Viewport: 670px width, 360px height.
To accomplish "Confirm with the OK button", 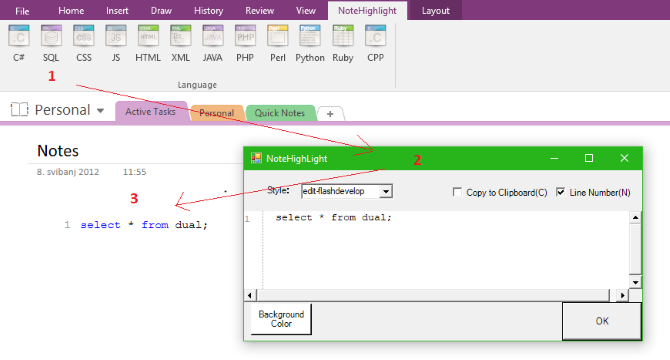I will click(602, 321).
